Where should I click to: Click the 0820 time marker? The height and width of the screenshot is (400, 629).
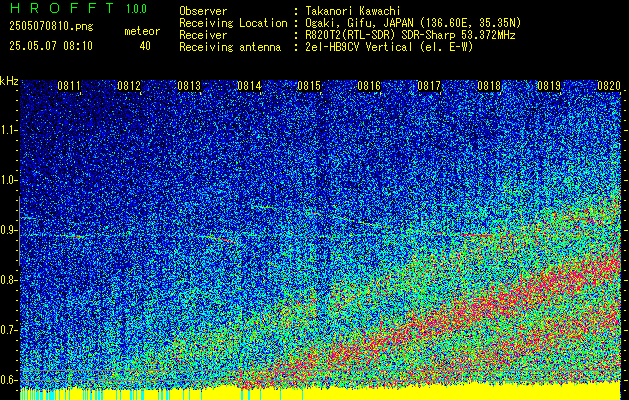coord(609,86)
